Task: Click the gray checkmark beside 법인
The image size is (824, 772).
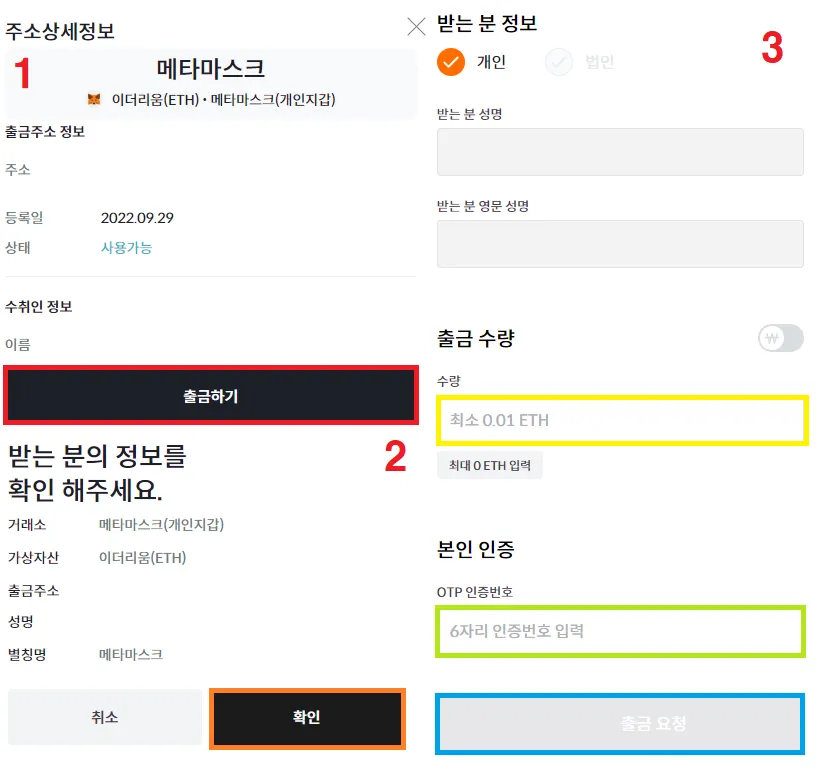Action: click(559, 62)
